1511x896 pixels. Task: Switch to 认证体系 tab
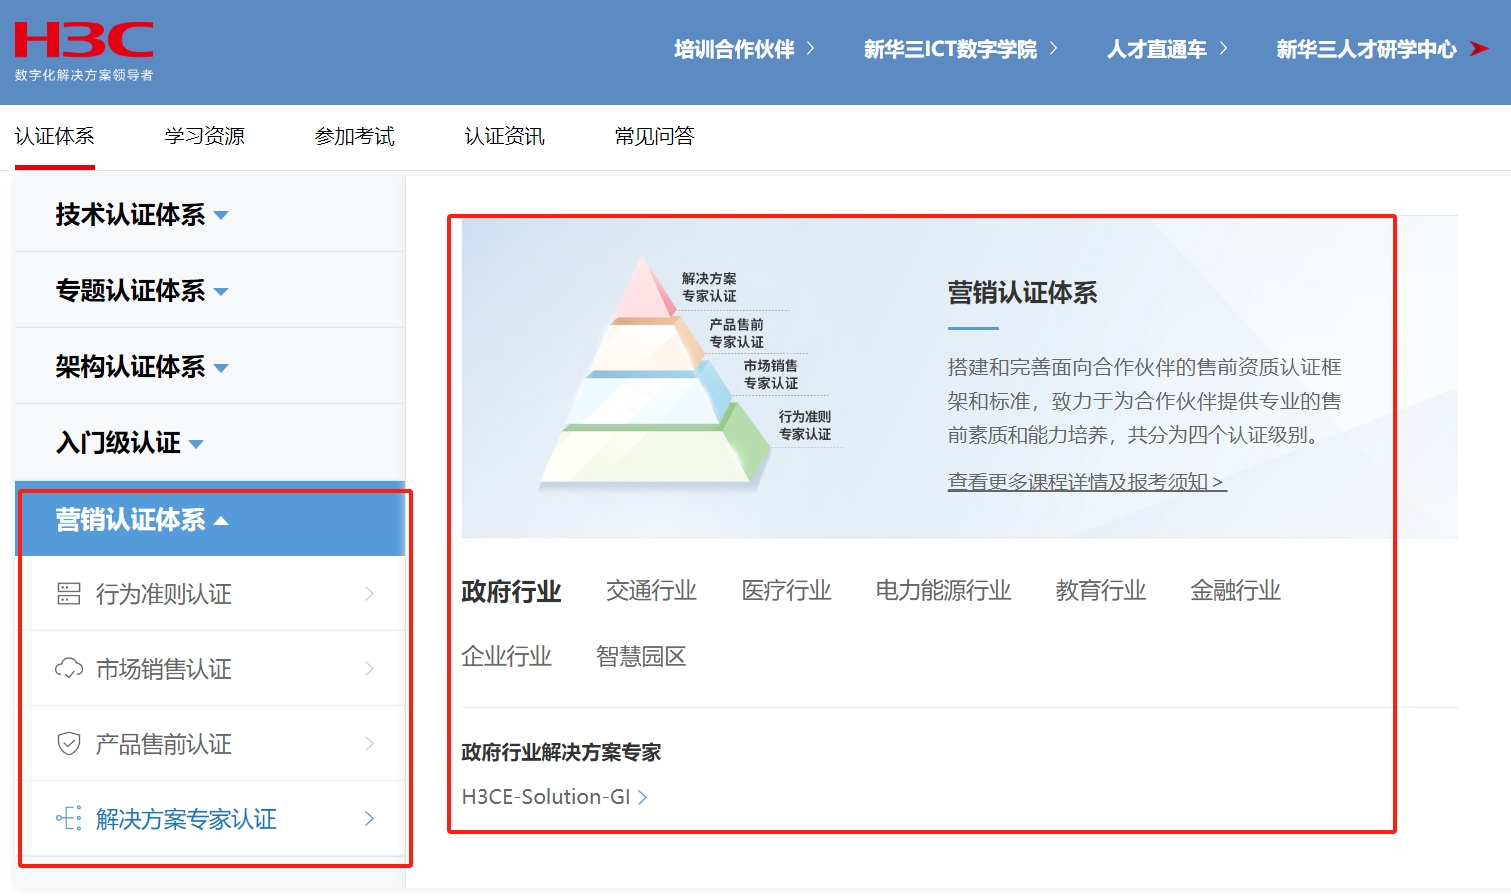55,136
